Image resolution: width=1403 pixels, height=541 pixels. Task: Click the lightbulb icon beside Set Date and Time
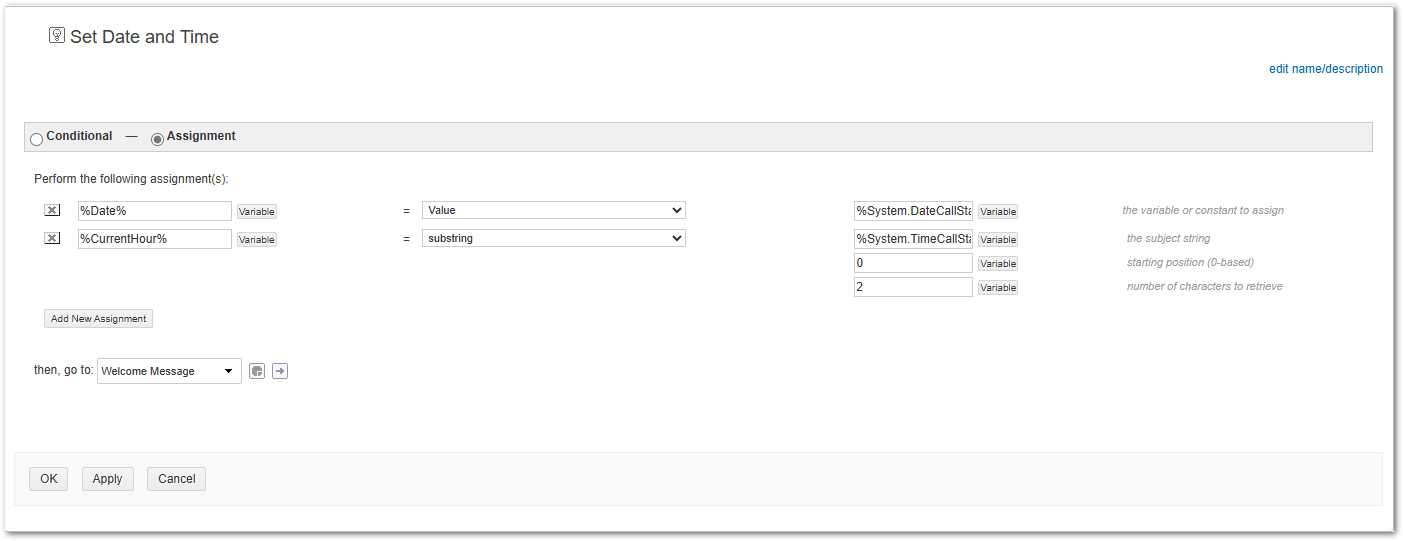click(57, 36)
